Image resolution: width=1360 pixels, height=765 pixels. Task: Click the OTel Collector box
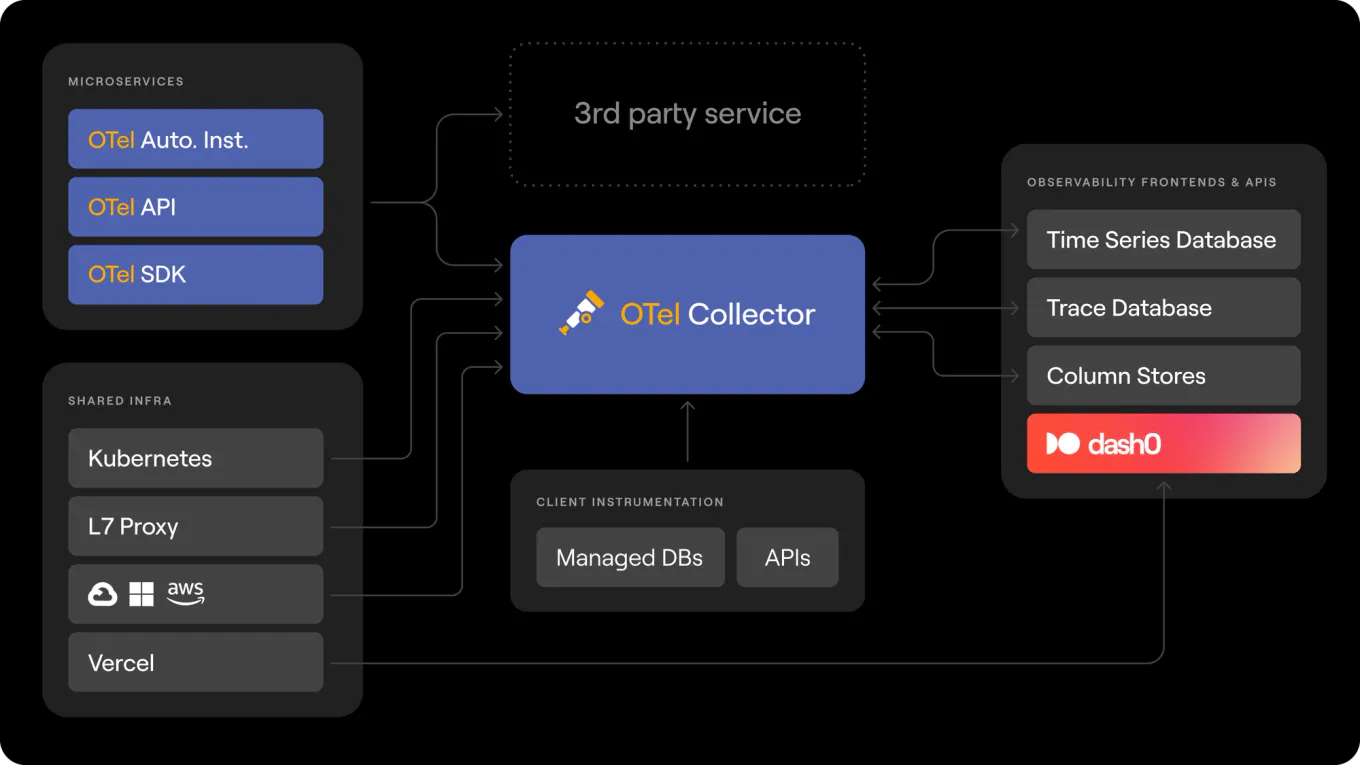(687, 313)
